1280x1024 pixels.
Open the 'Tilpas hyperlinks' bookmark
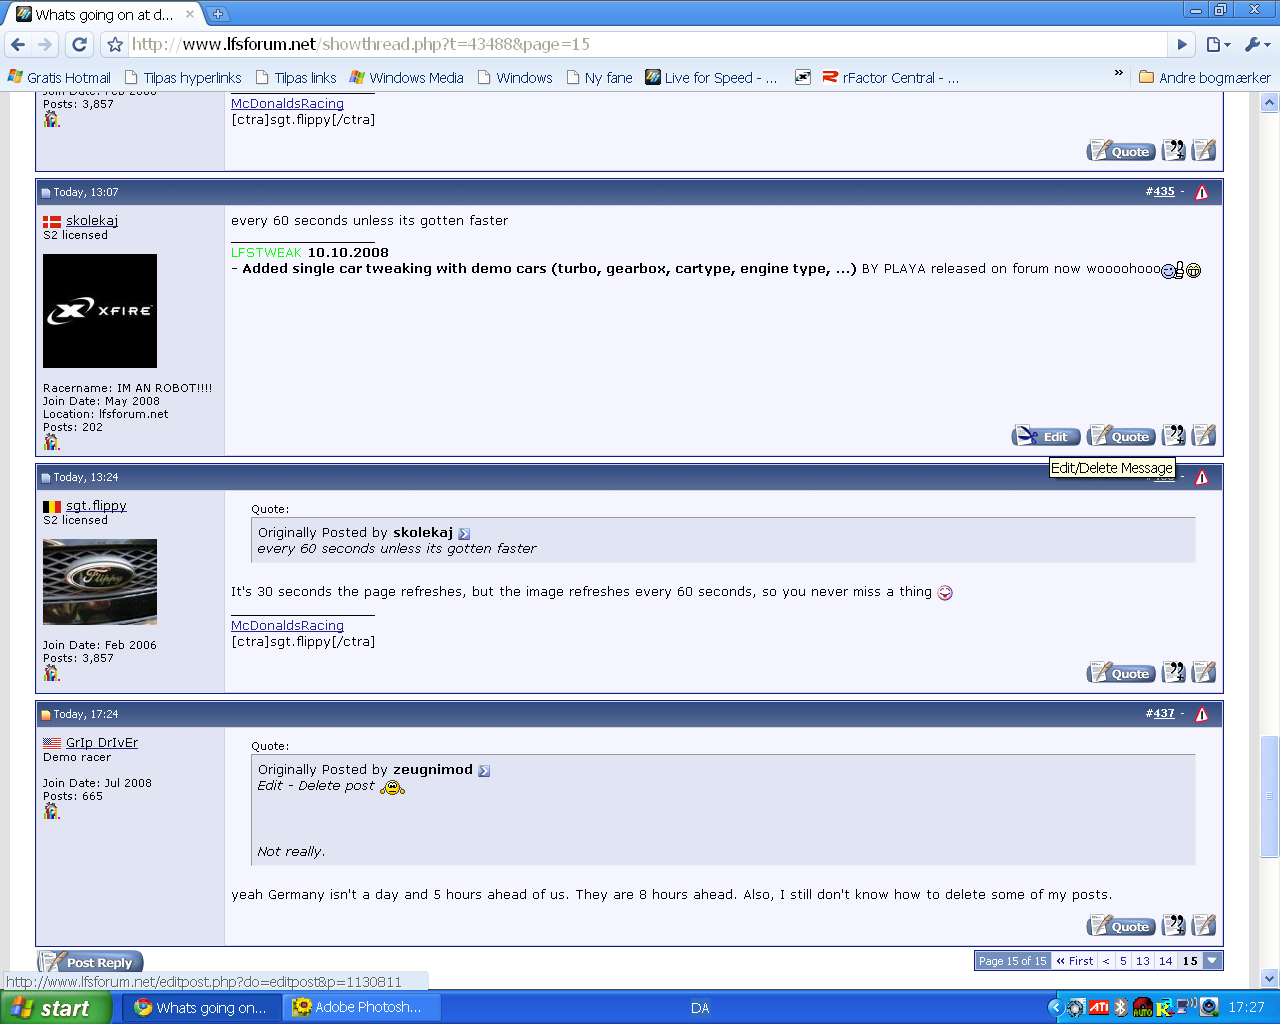point(183,77)
